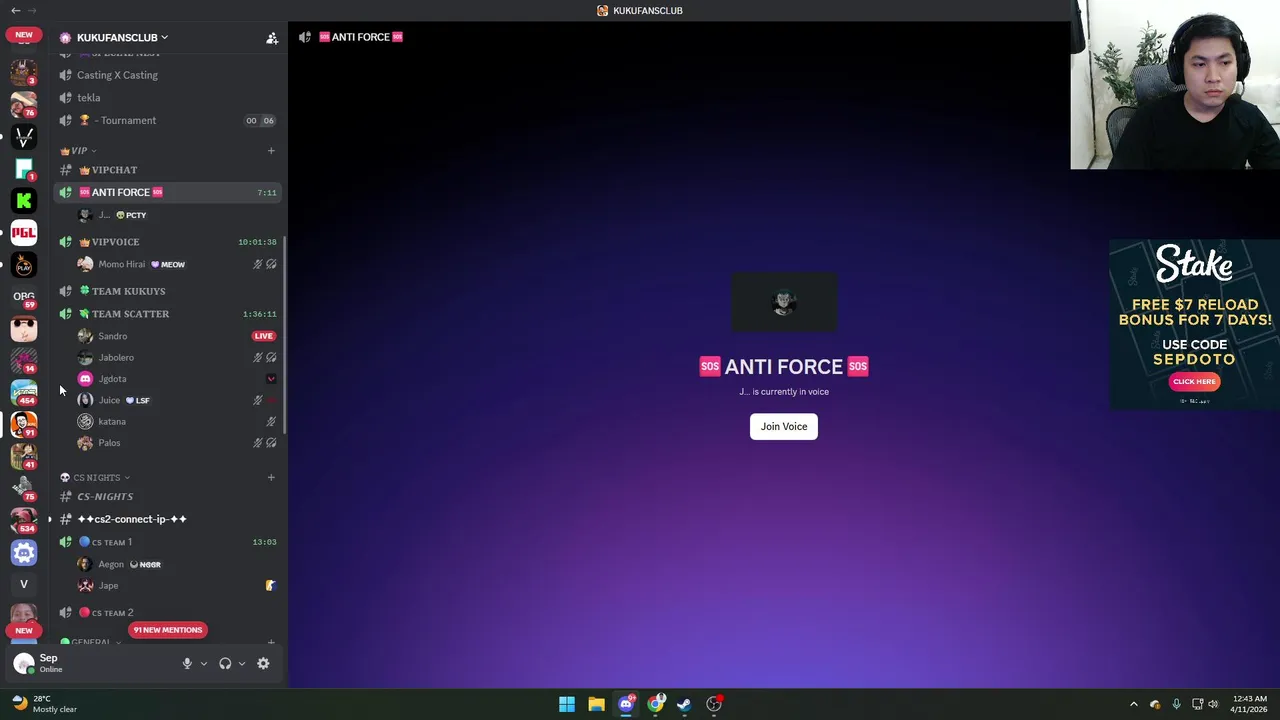Open the green K server icon
The height and width of the screenshot is (720, 1280).
point(24,200)
